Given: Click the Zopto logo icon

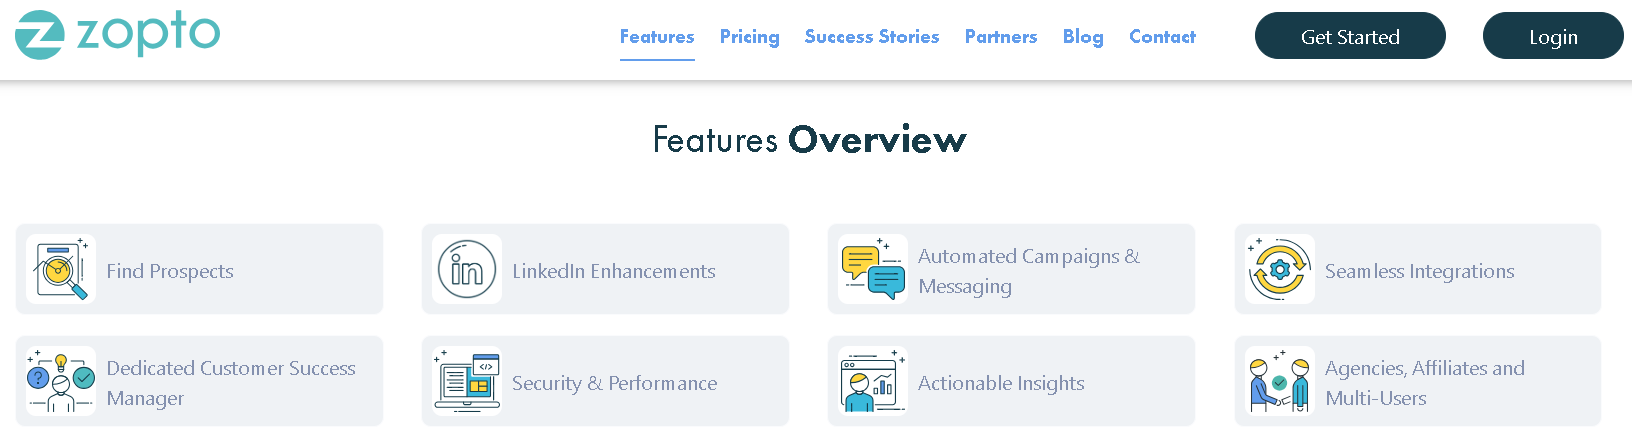Looking at the screenshot, I should pyautogui.click(x=40, y=35).
